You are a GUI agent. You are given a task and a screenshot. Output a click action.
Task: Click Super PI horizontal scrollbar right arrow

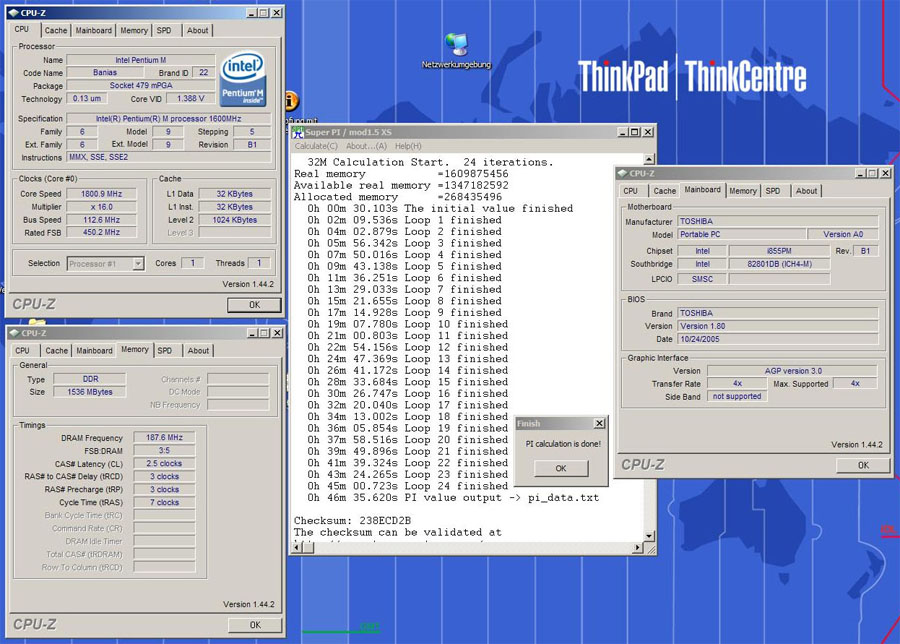[x=637, y=548]
